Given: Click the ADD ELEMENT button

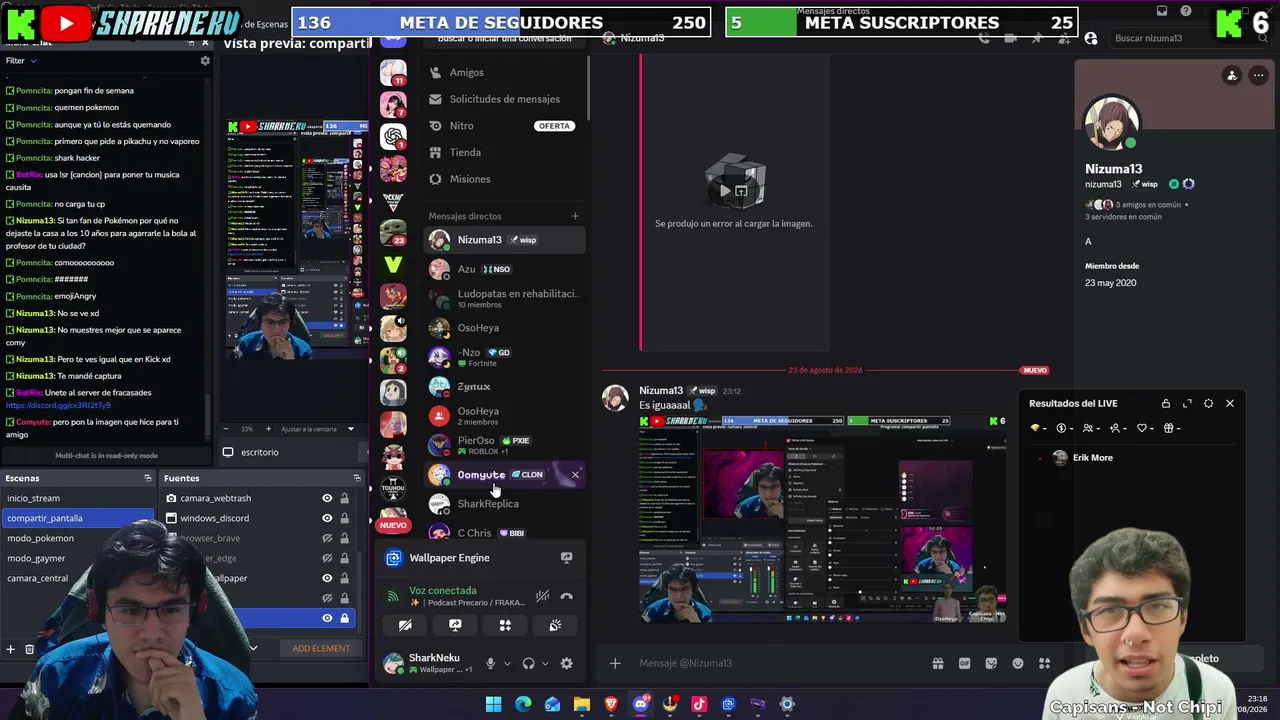Looking at the screenshot, I should pyautogui.click(x=321, y=648).
